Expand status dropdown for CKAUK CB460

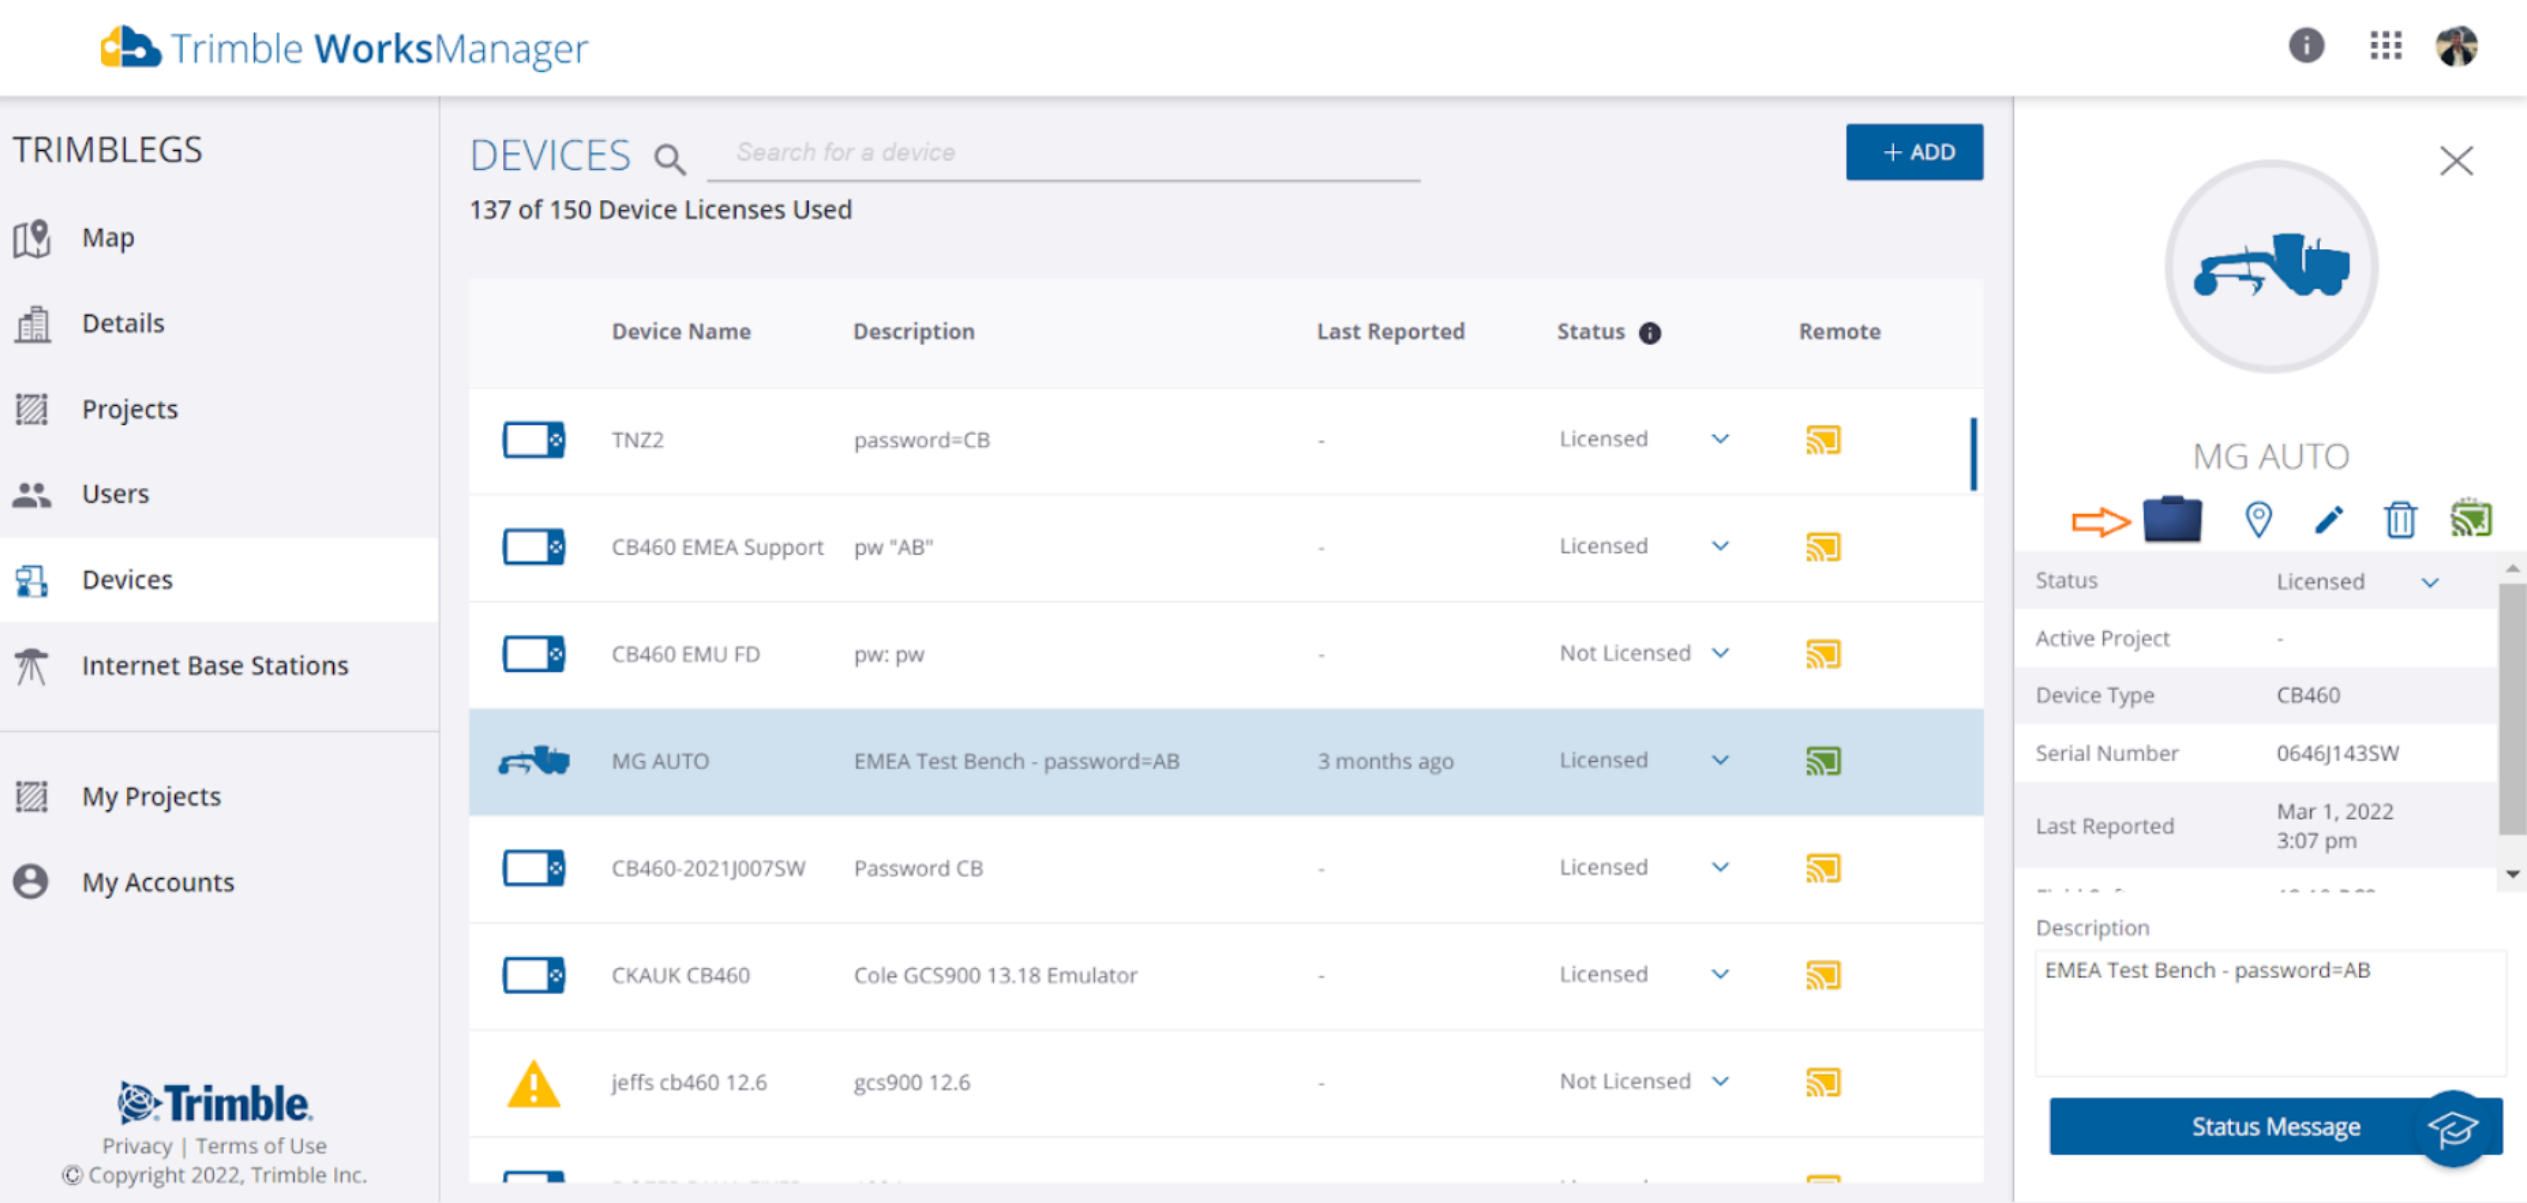[x=1720, y=974]
